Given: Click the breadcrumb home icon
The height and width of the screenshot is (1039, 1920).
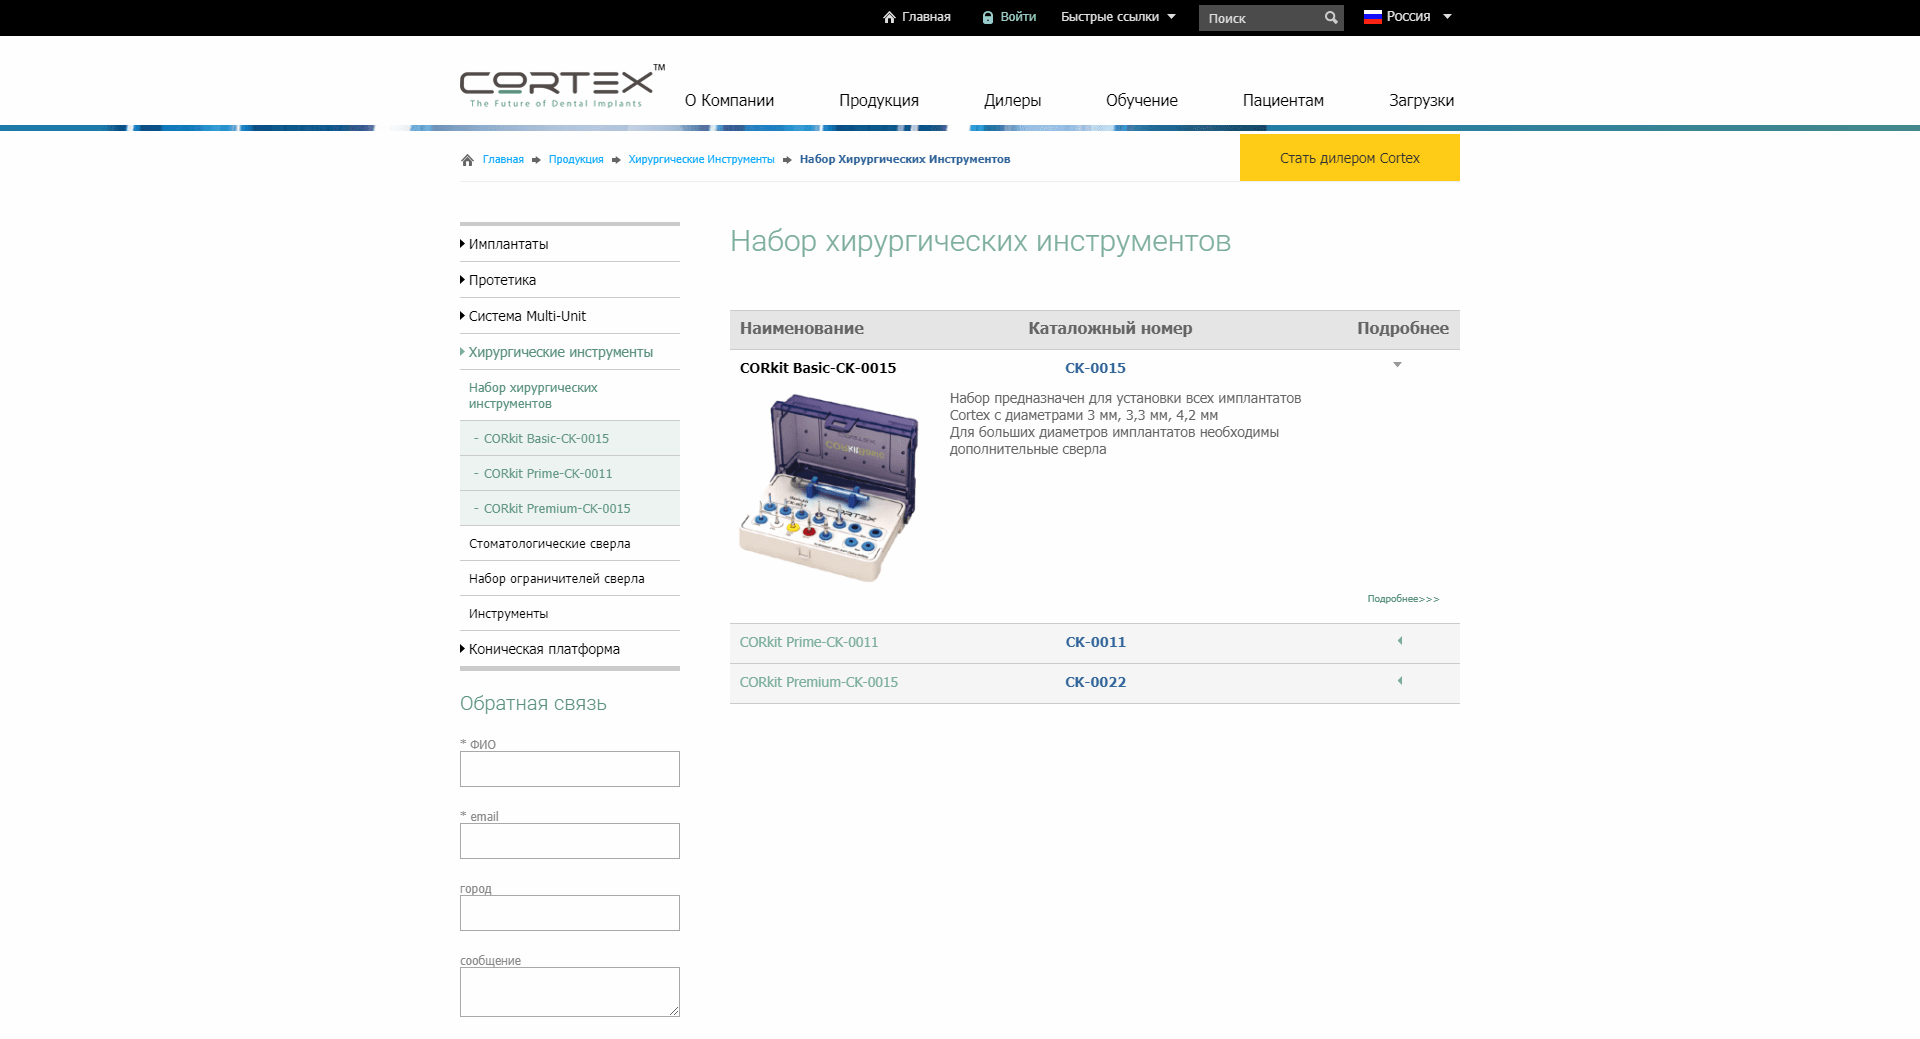Looking at the screenshot, I should coord(467,160).
